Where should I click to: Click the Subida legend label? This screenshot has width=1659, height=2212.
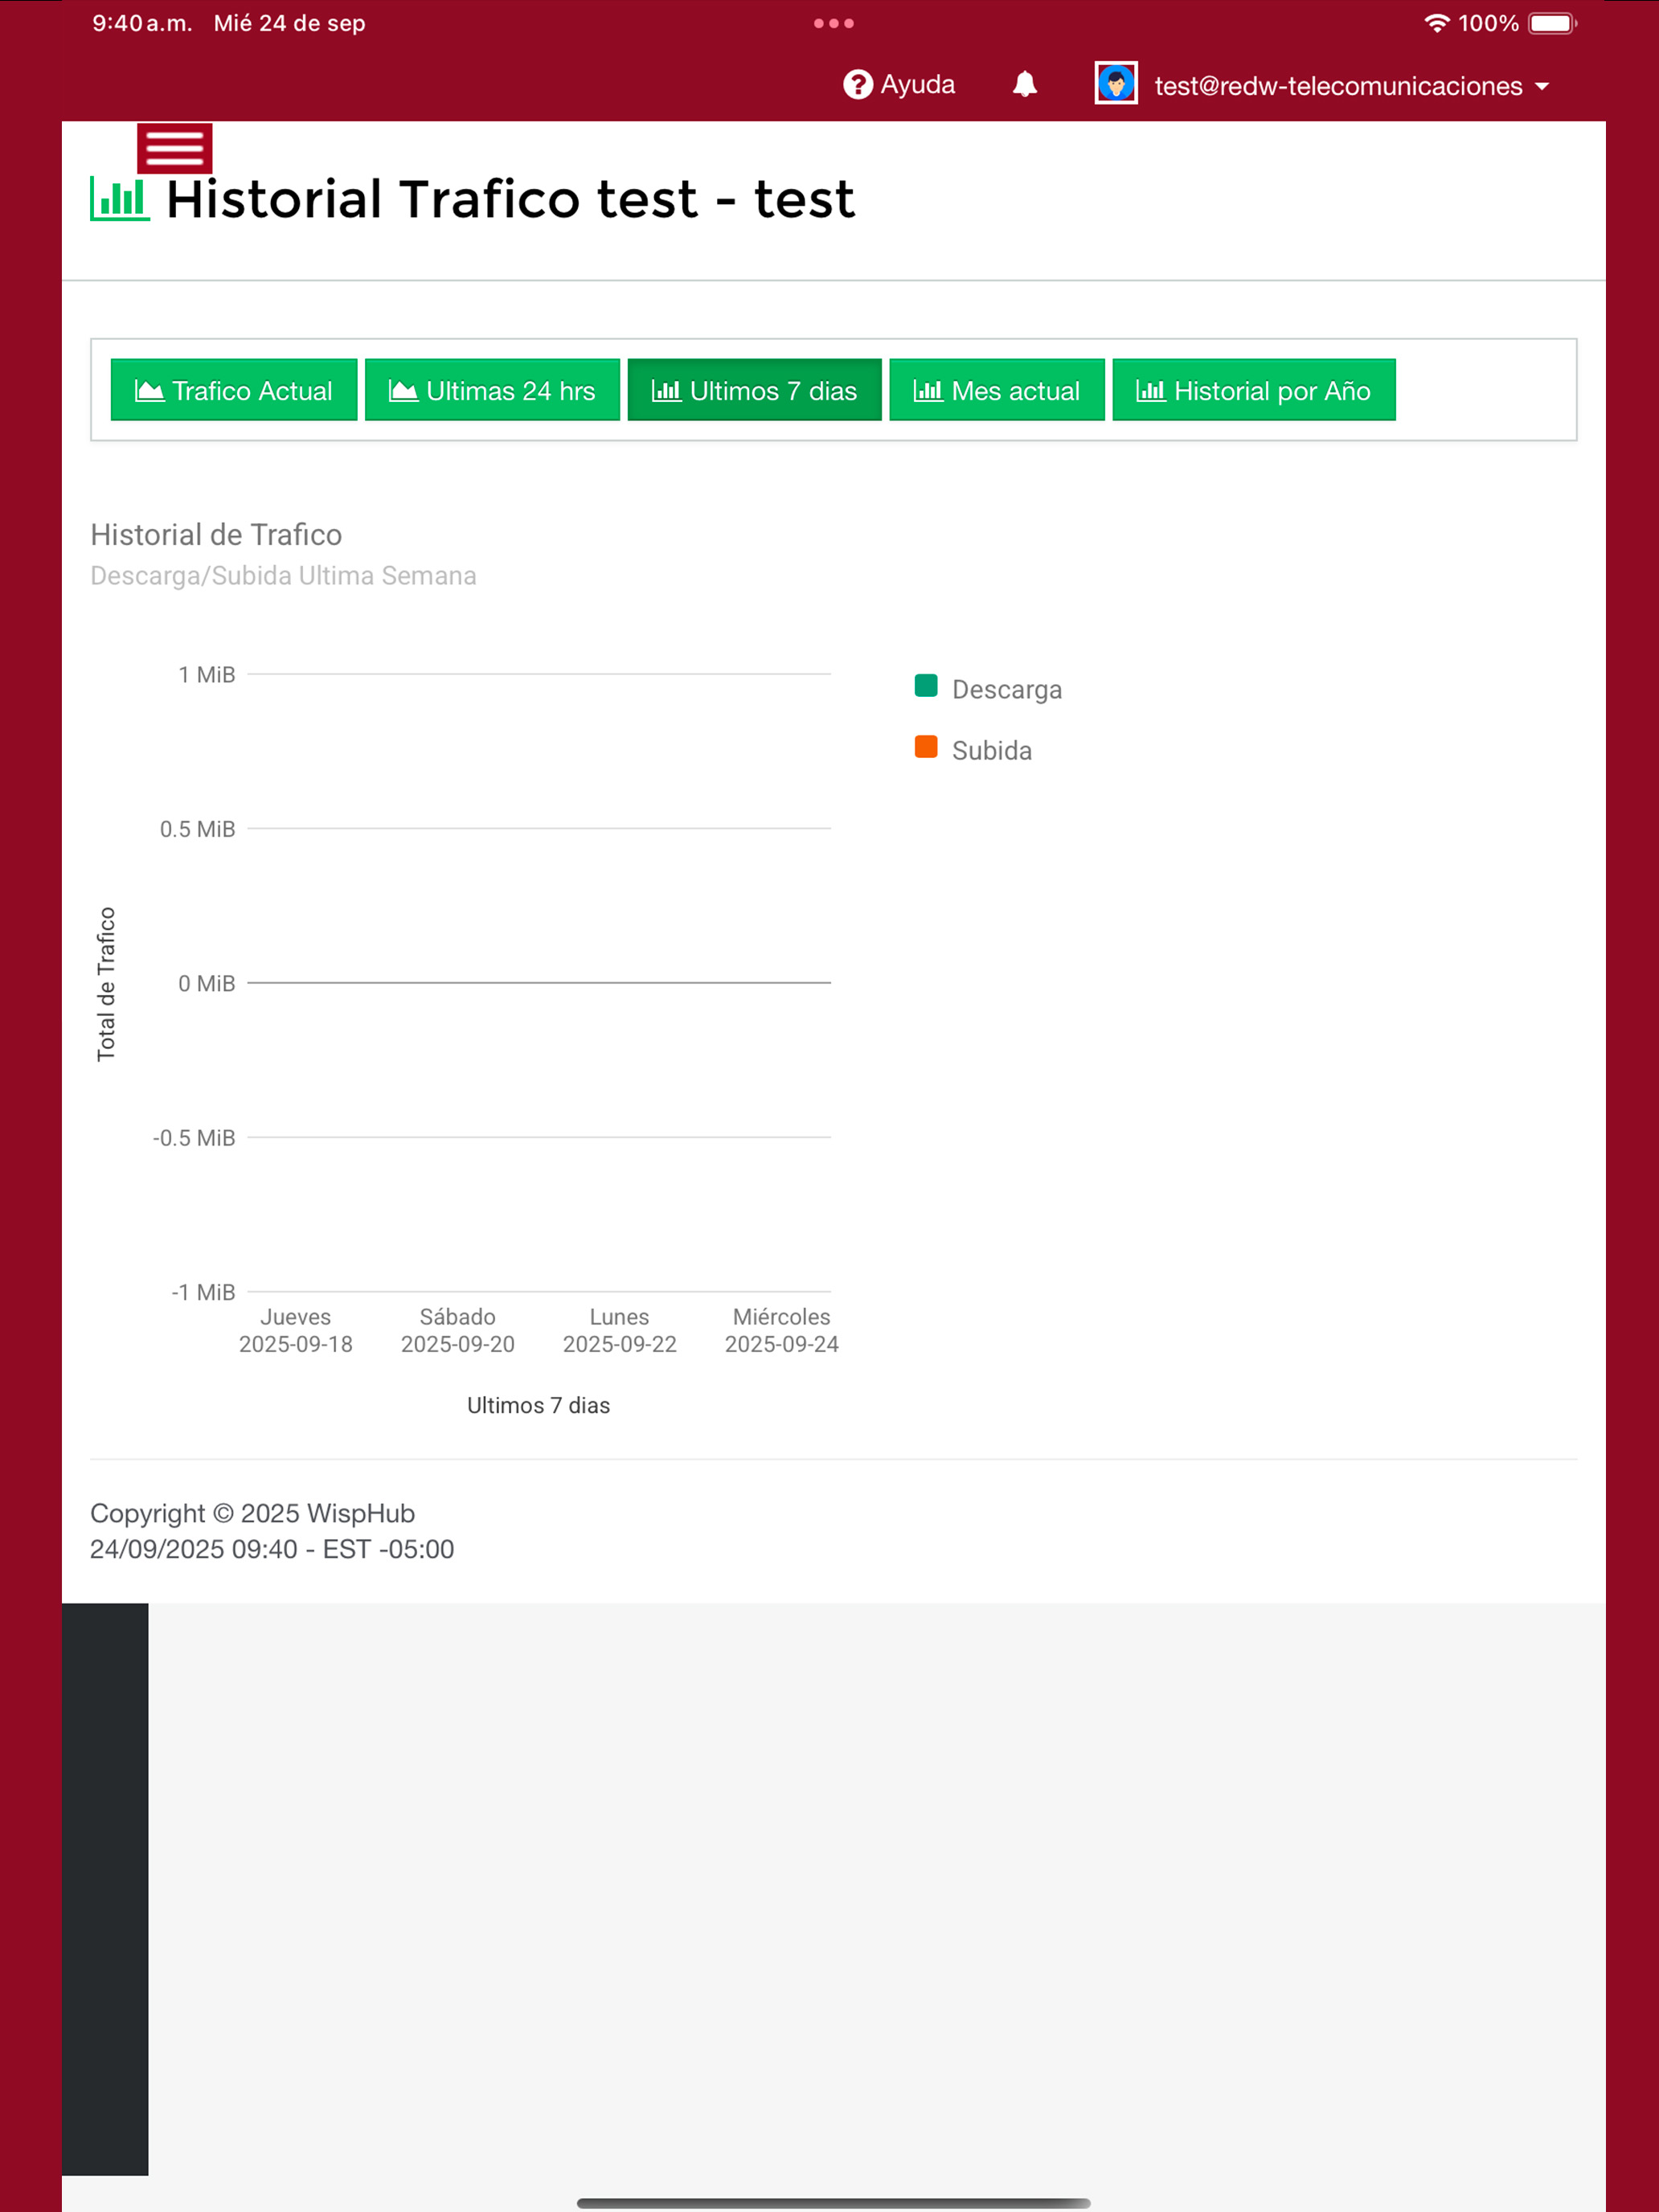[x=991, y=751]
